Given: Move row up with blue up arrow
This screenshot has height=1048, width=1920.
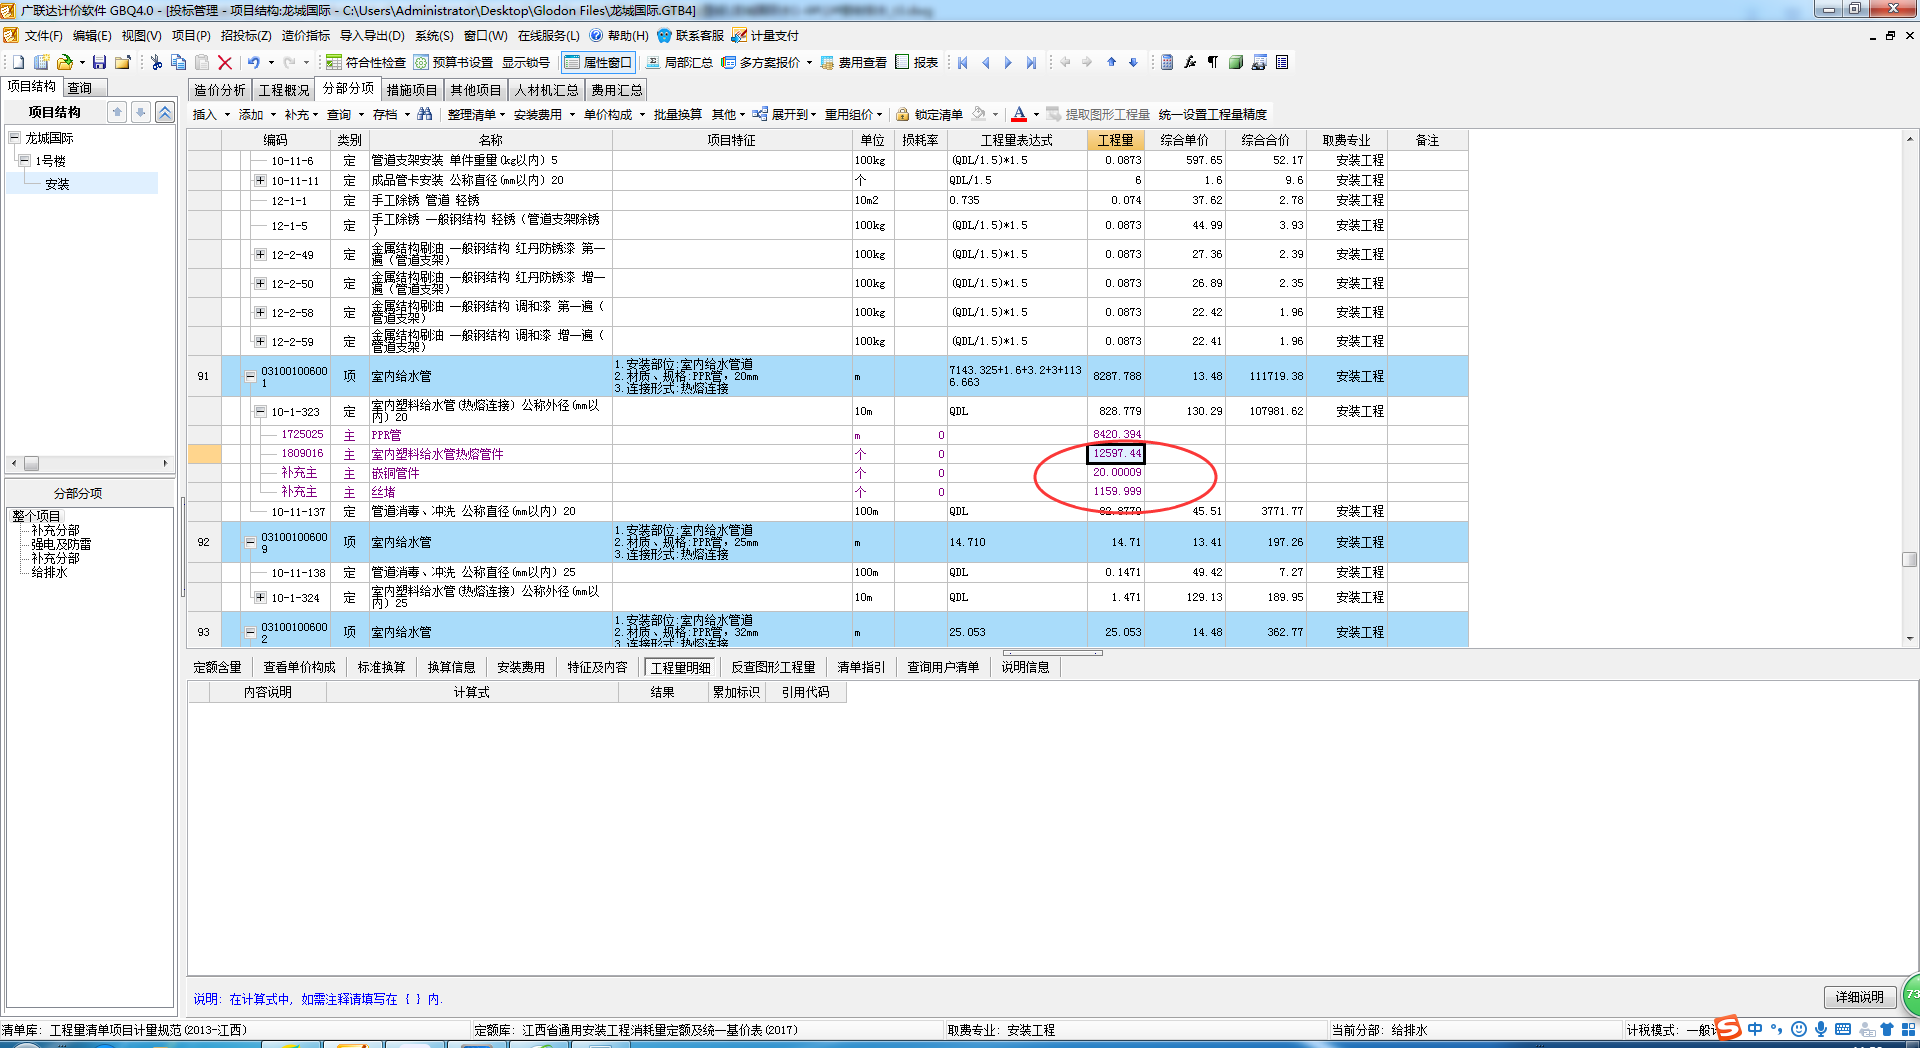Looking at the screenshot, I should (x=1111, y=62).
